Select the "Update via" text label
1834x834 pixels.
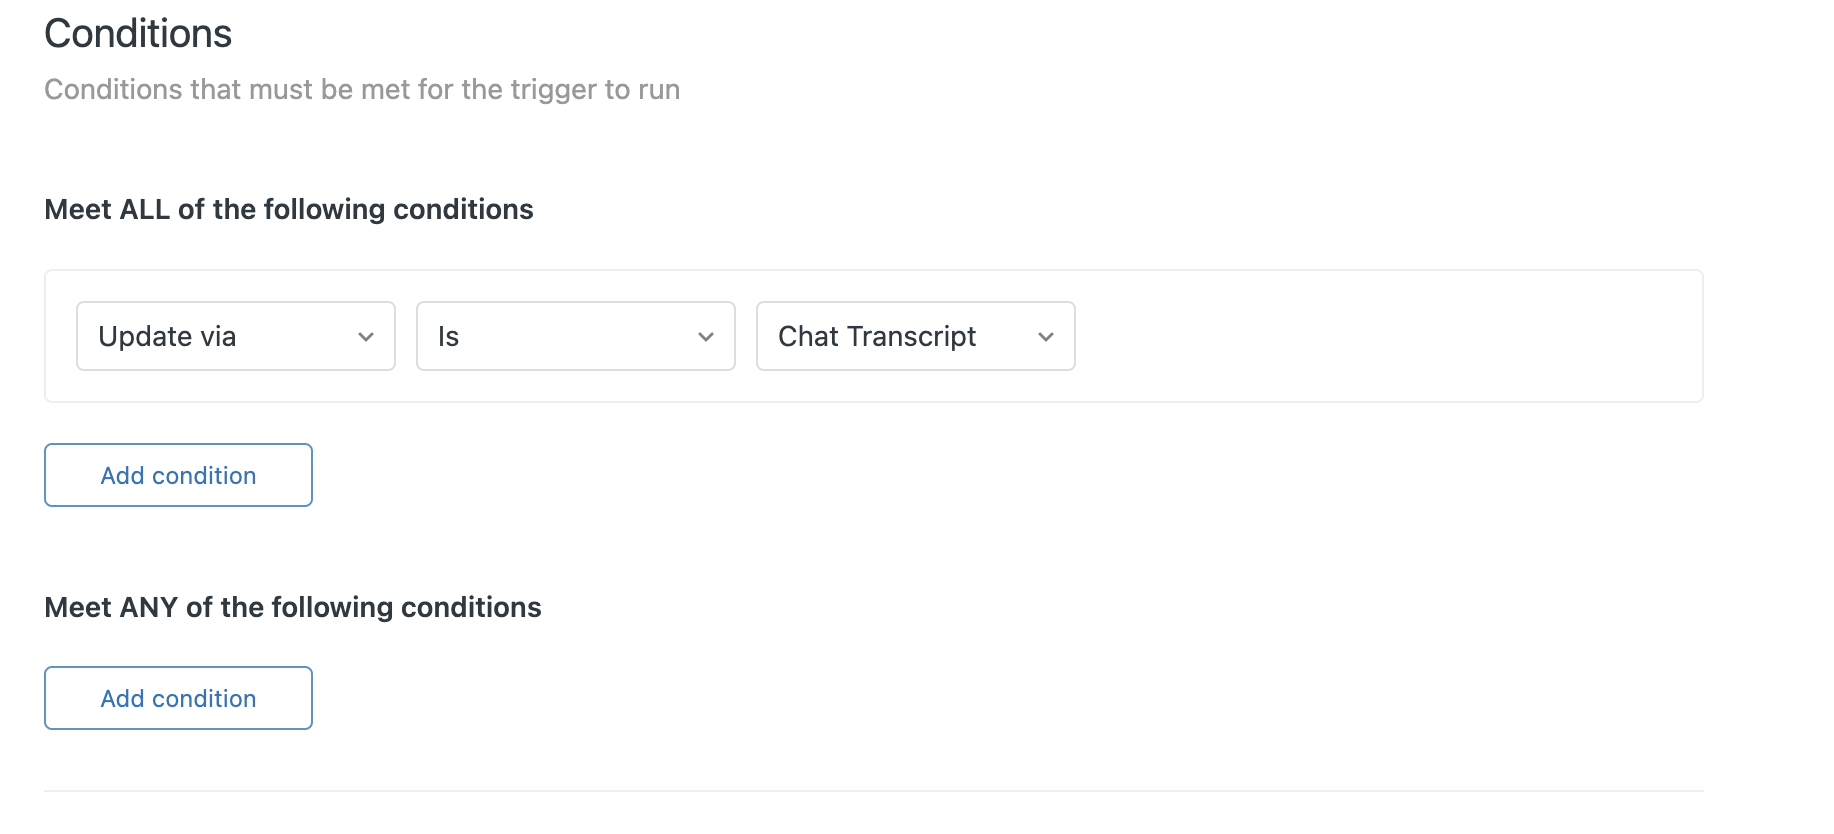tap(167, 337)
